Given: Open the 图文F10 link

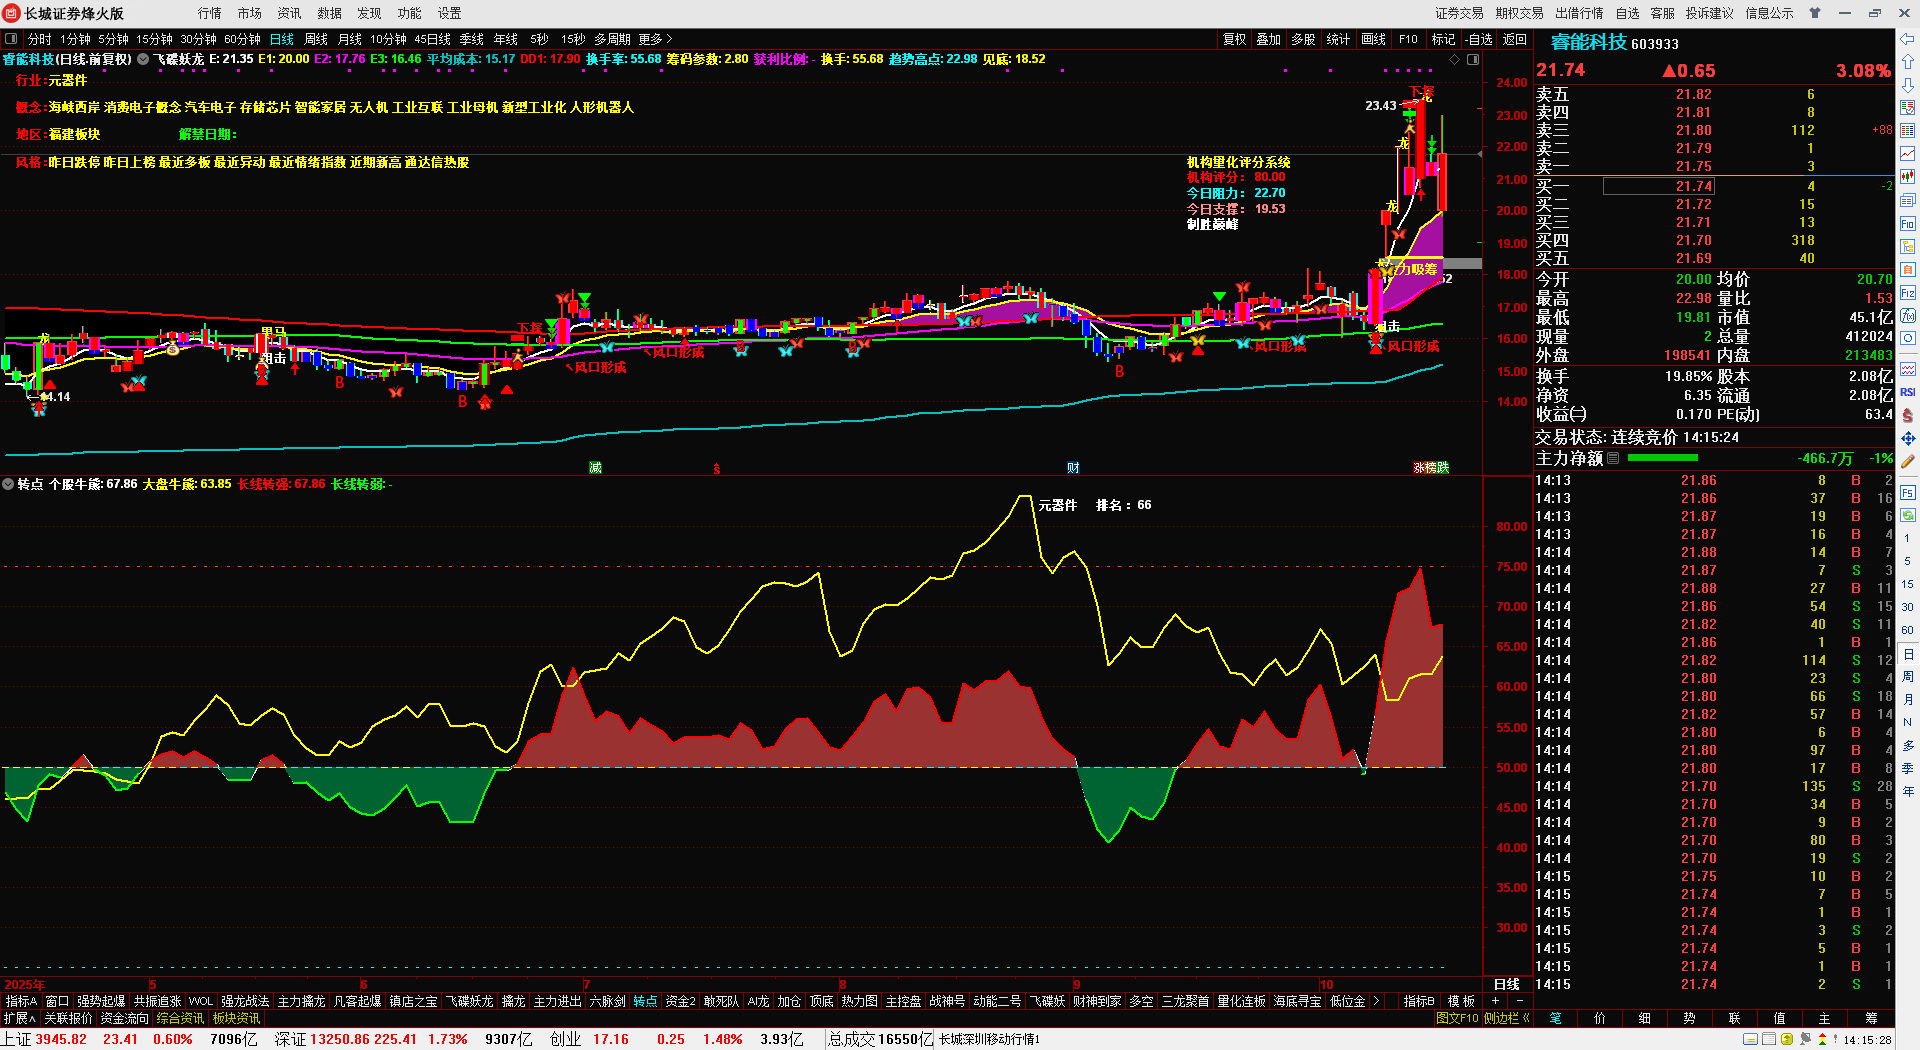Looking at the screenshot, I should click(x=1457, y=1018).
